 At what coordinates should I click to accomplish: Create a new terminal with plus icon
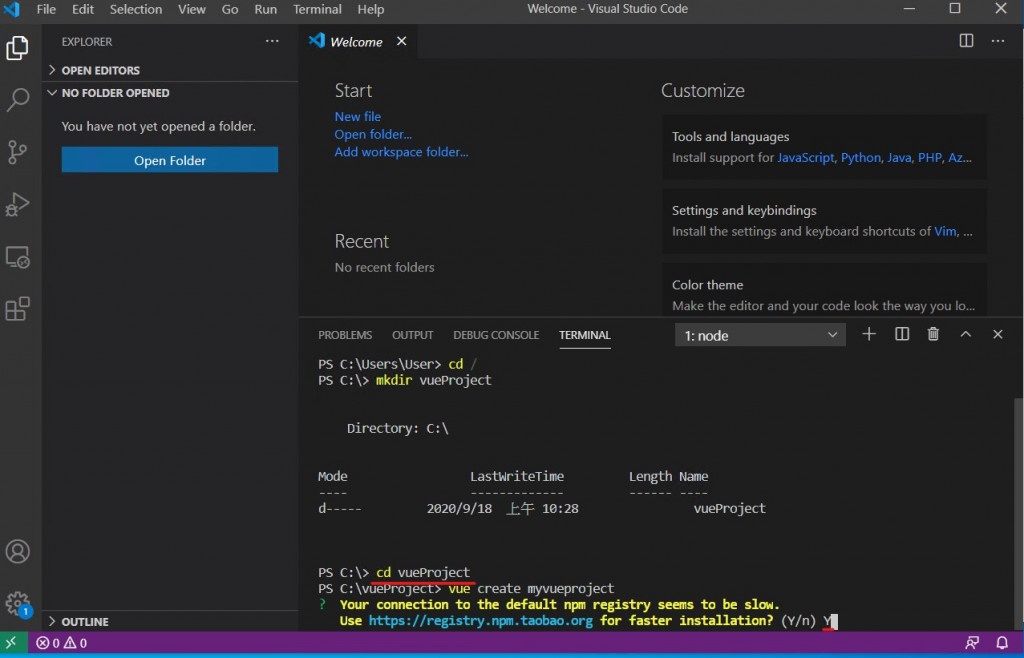pos(869,334)
